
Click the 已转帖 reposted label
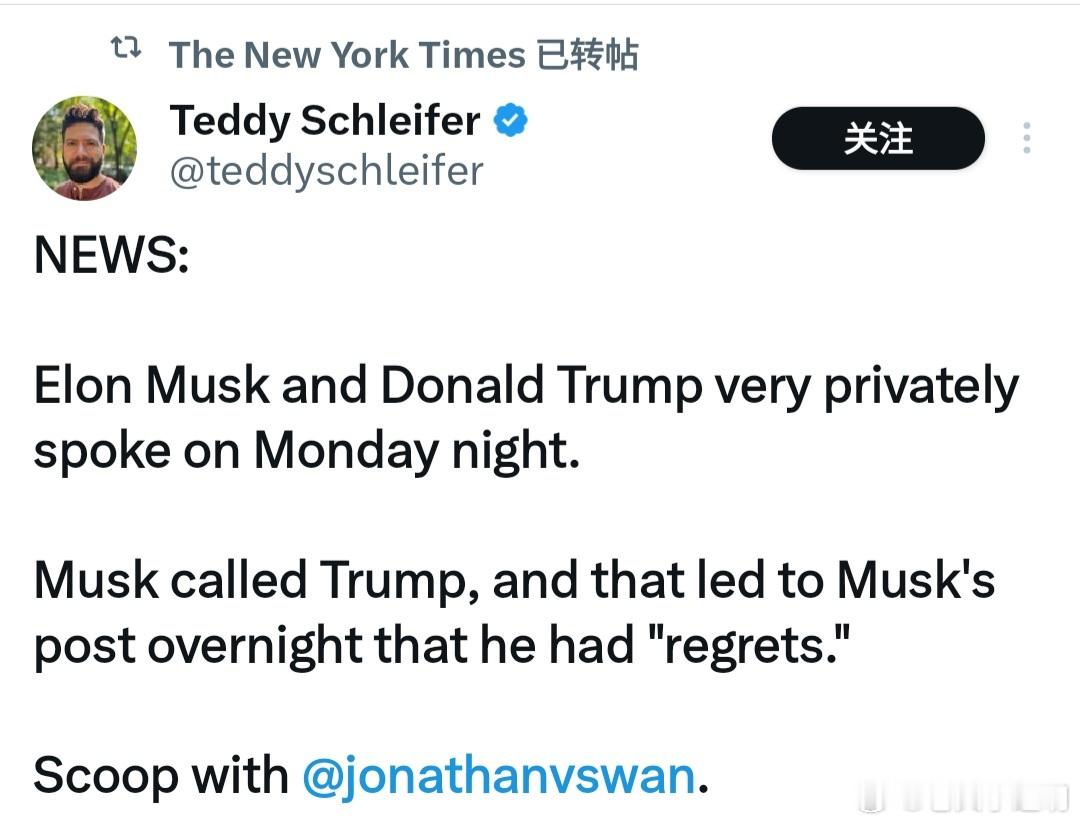(x=587, y=55)
